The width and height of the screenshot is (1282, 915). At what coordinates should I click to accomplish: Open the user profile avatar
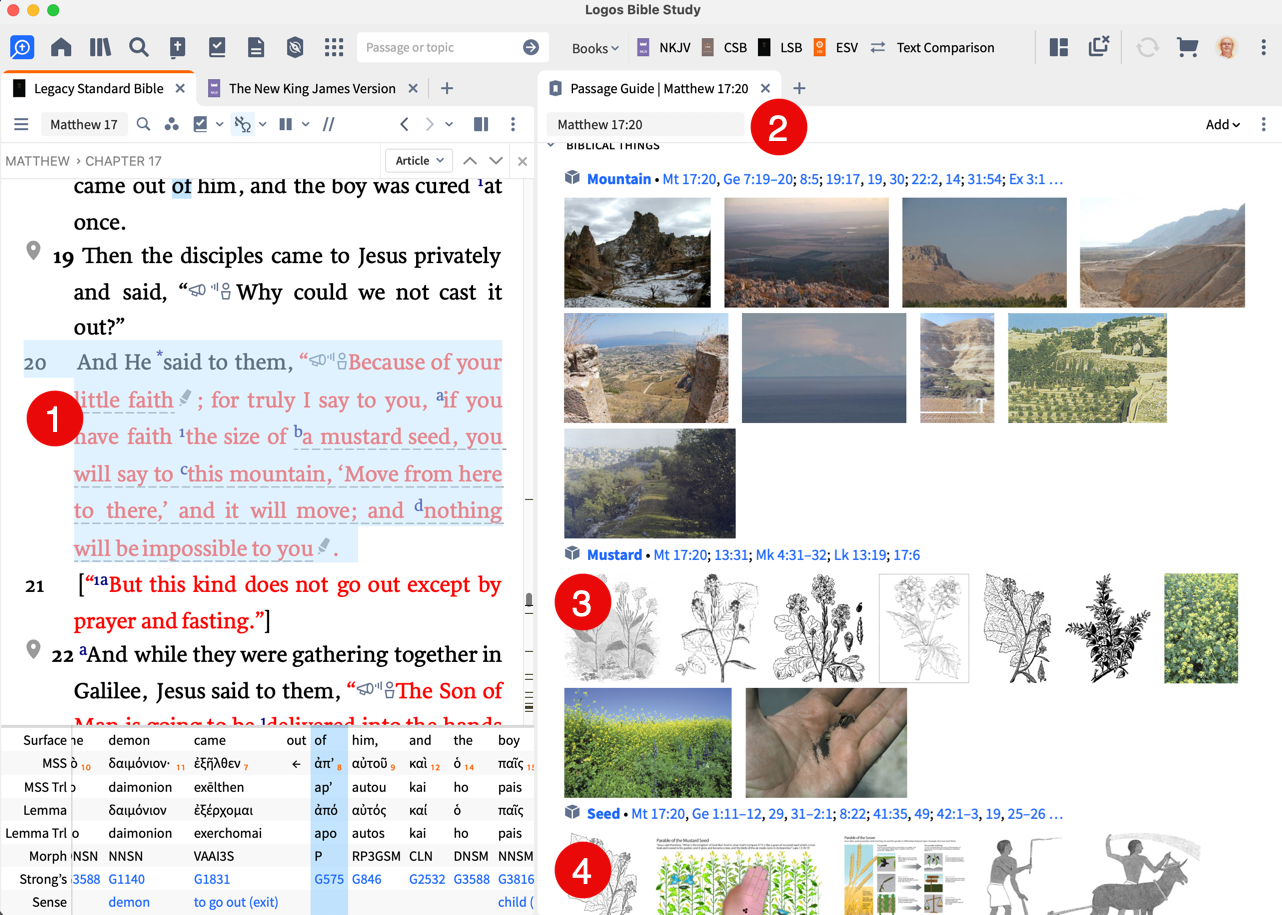[x=1227, y=47]
